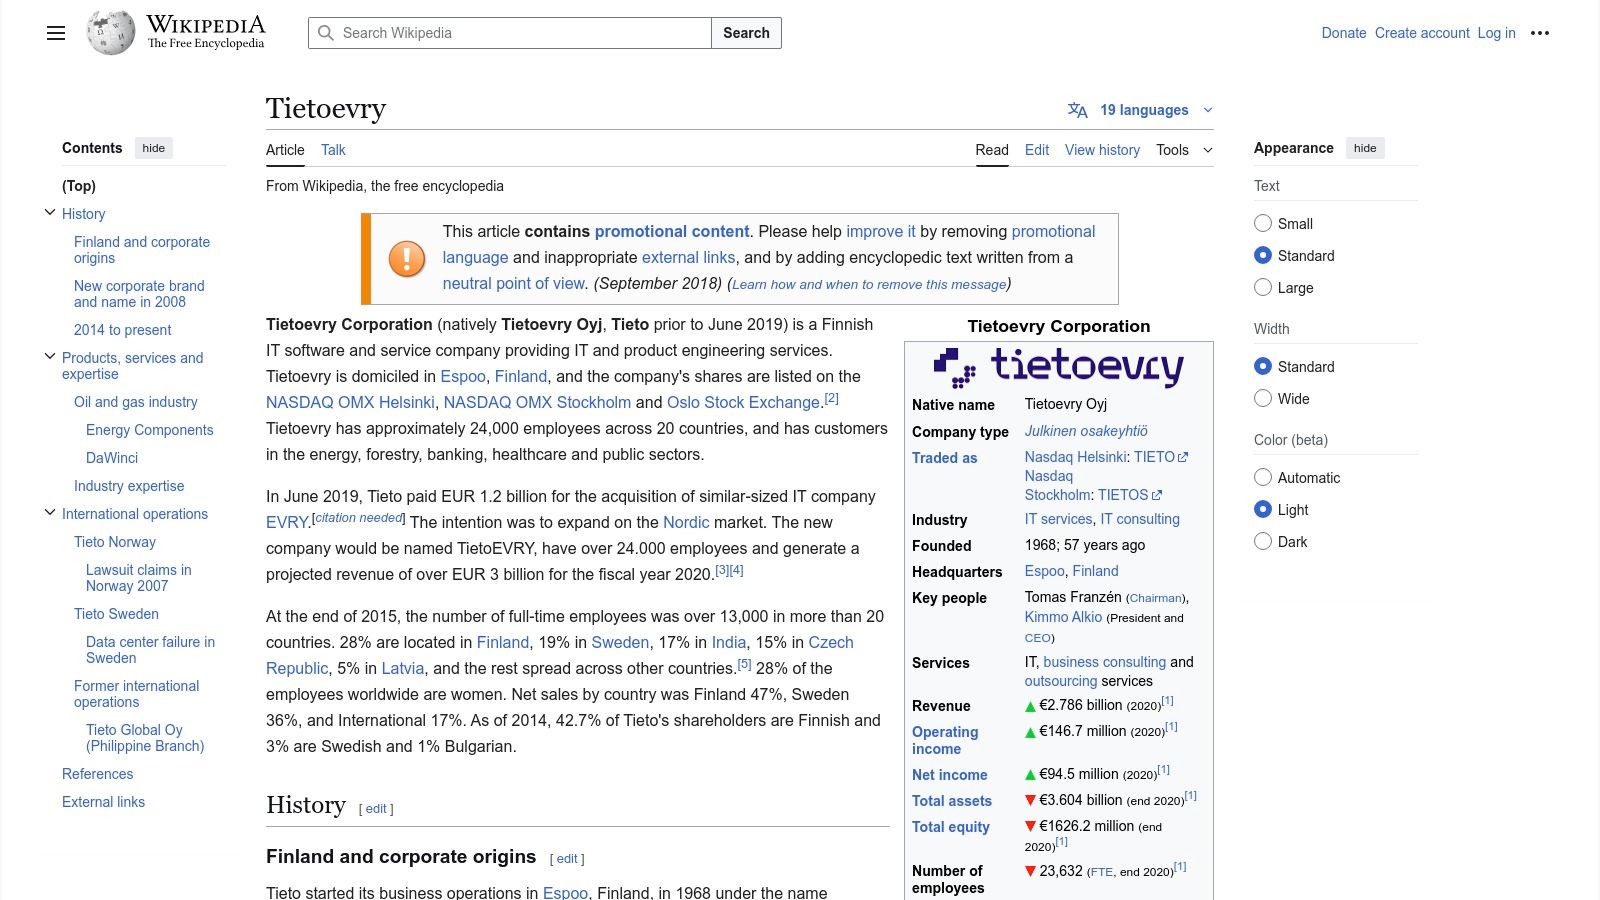The image size is (1600, 900).
Task: Click the search magnifier icon
Action: [x=326, y=33]
